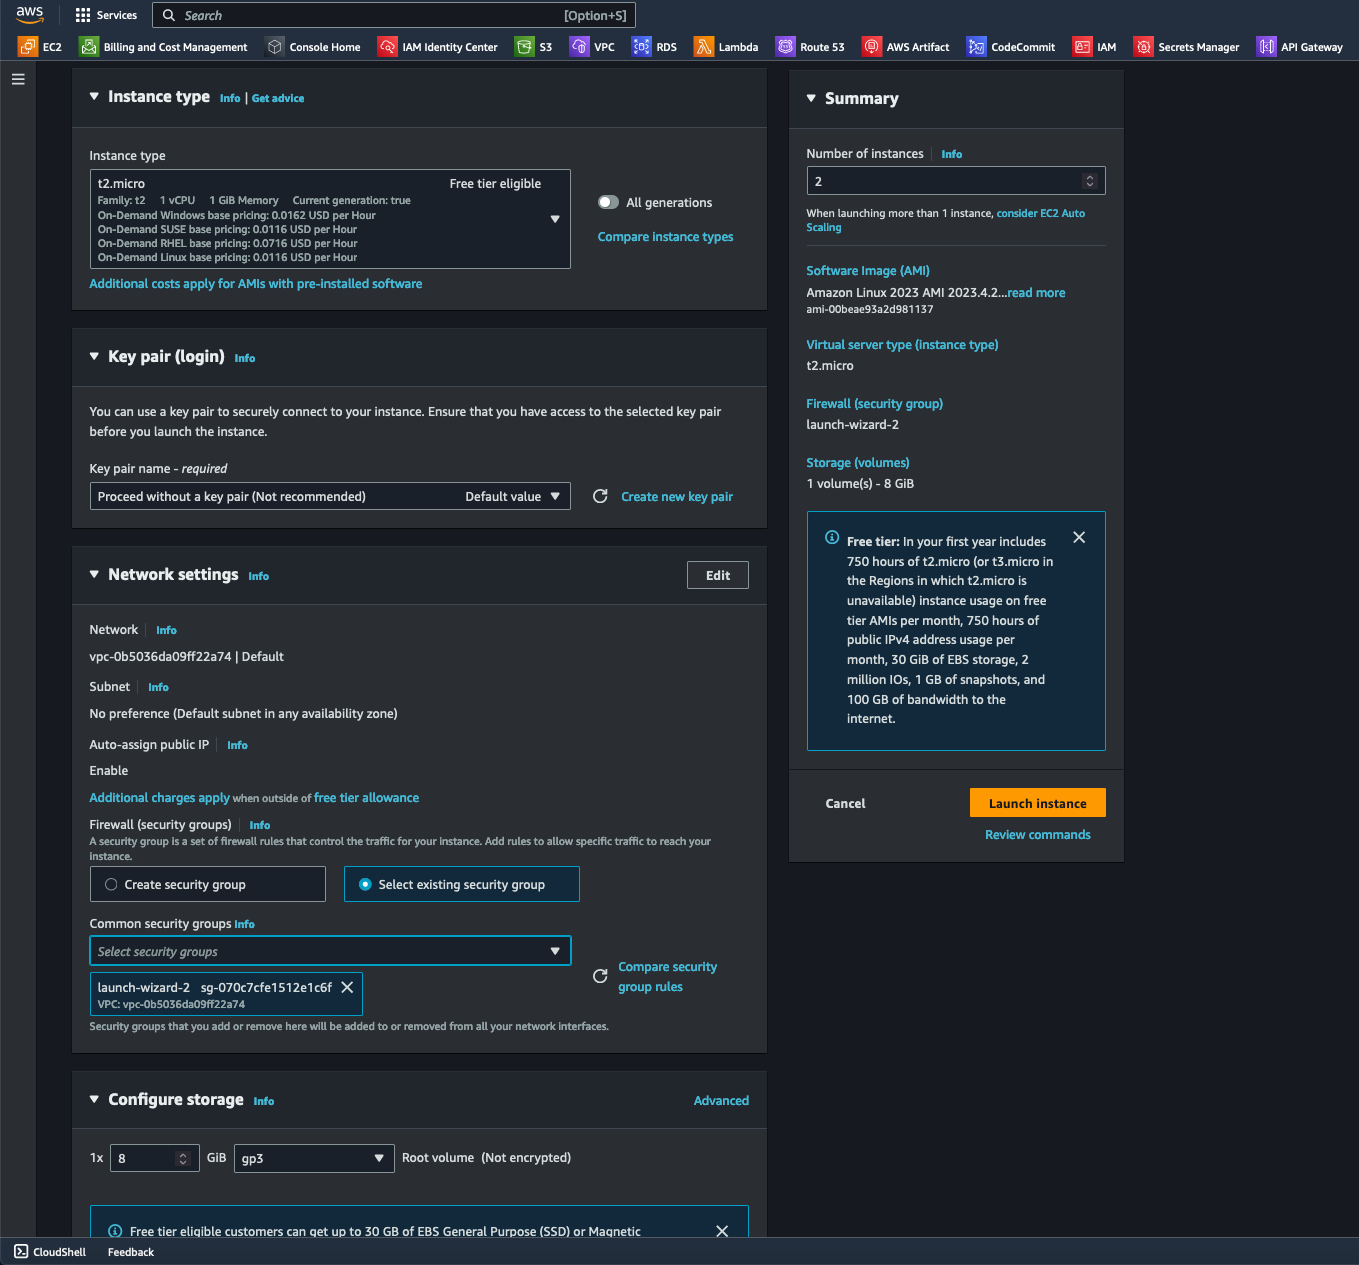
Task: Open Firewall (security group) summary link
Action: [x=875, y=404]
